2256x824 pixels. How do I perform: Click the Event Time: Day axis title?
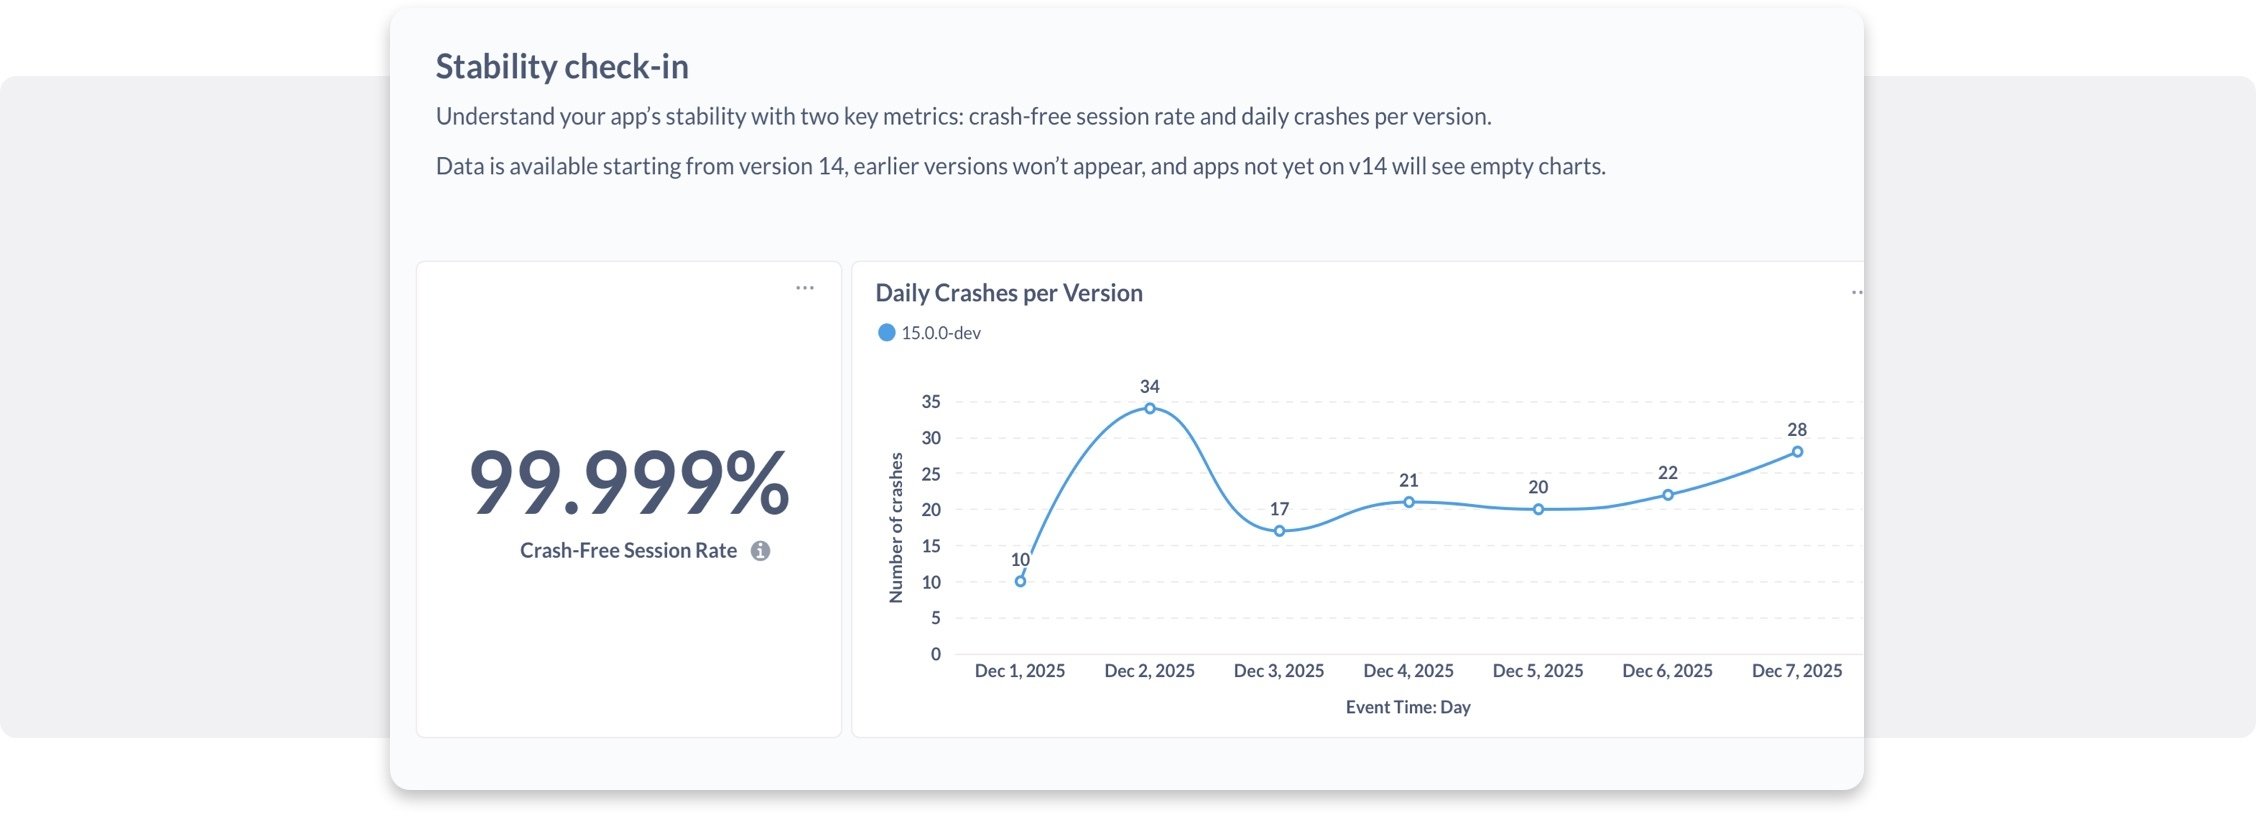point(1408,707)
